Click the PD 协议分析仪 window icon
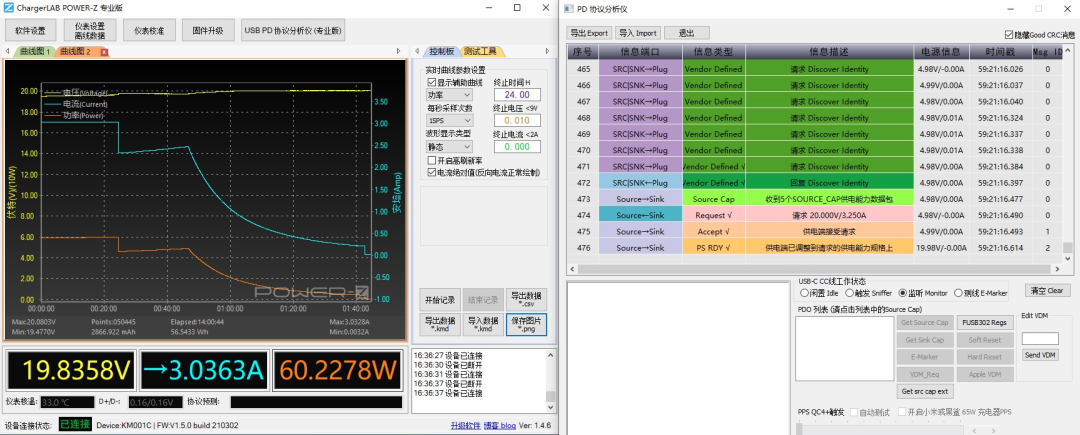Viewport: 1080px width, 435px height. pyautogui.click(x=568, y=9)
